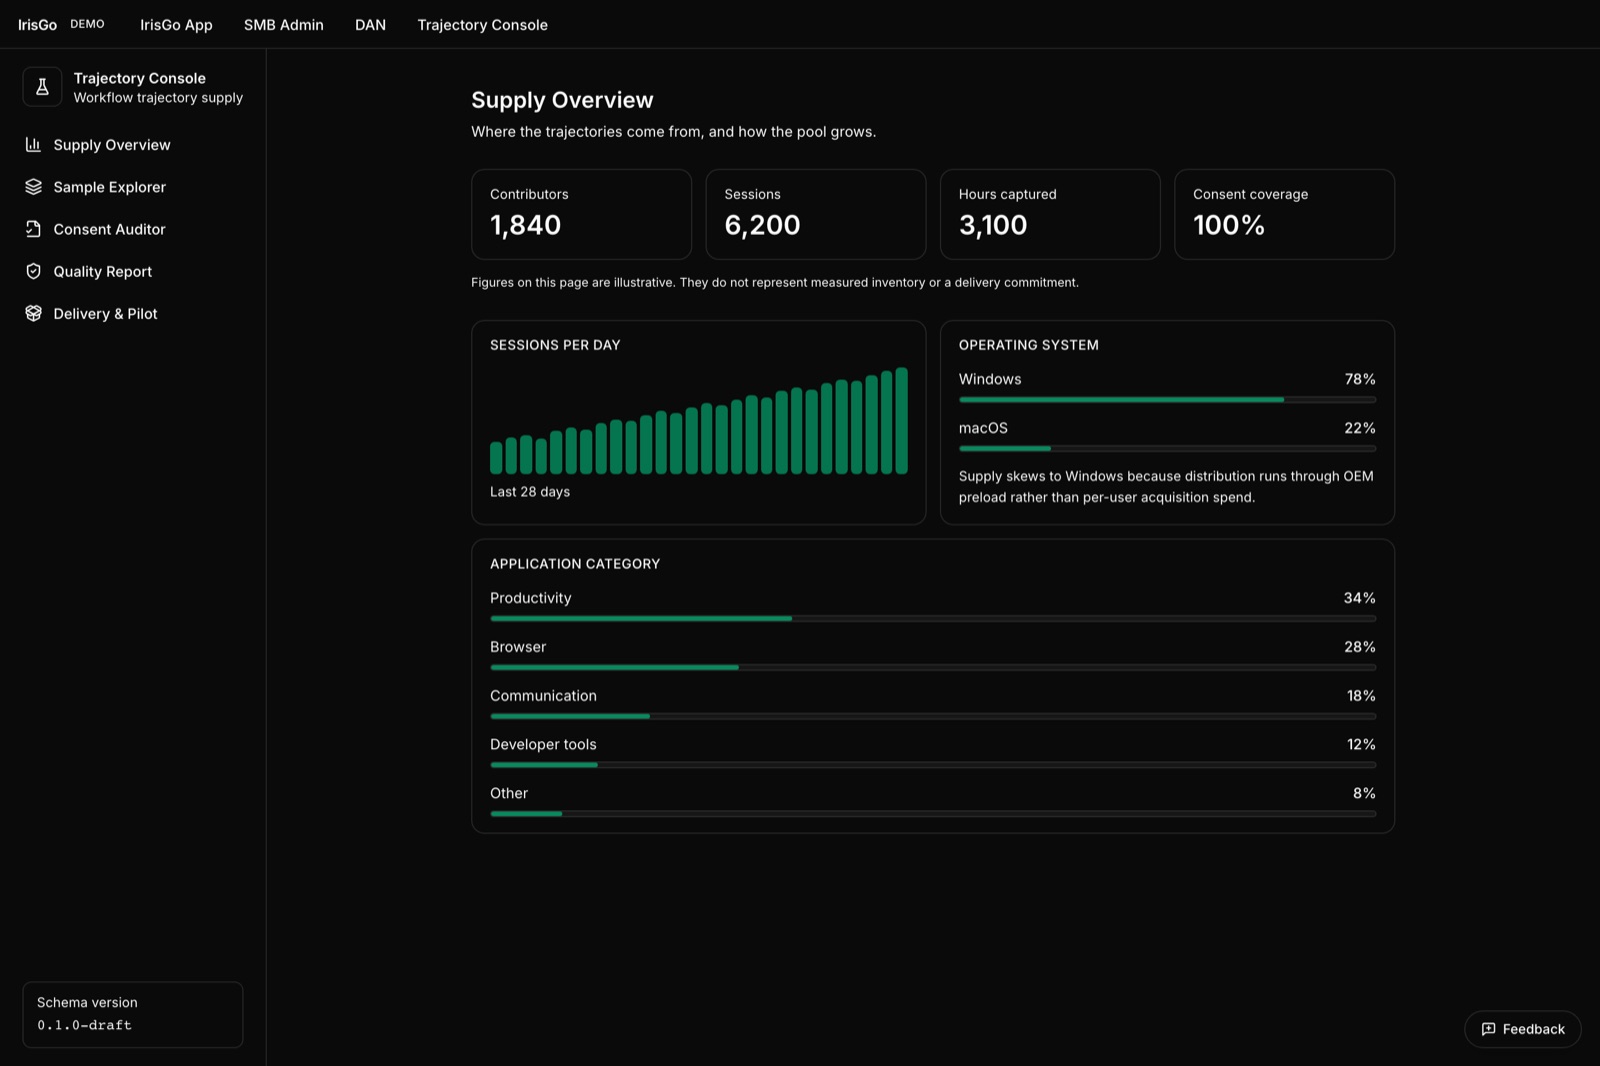1600x1066 pixels.
Task: Click the Sessions 6,200 card
Action: [816, 214]
